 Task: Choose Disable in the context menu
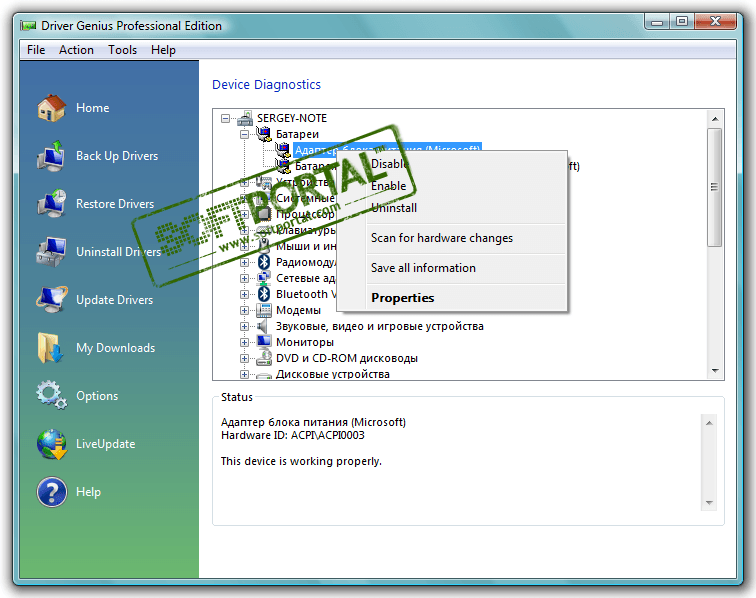[451, 163]
